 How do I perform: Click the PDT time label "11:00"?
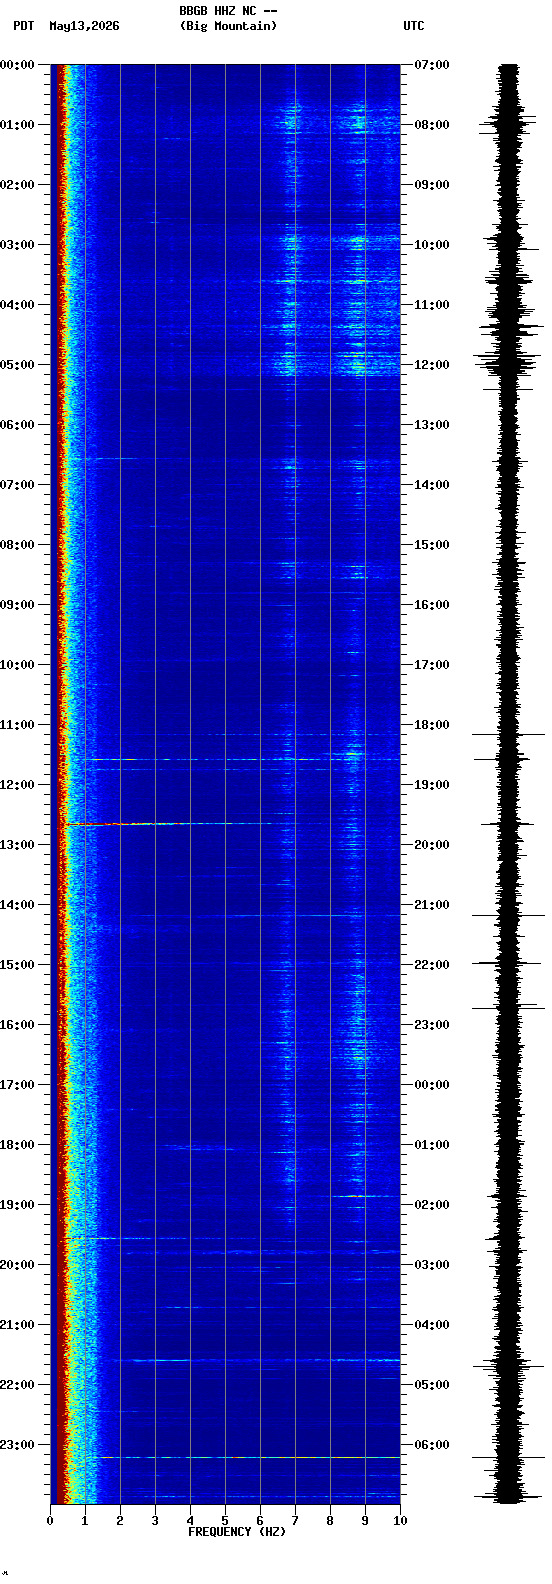(x=18, y=725)
